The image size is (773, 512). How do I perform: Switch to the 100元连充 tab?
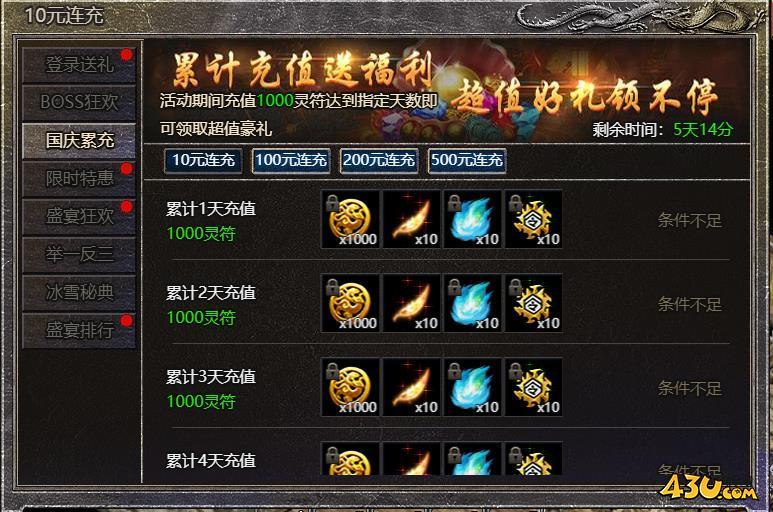[x=291, y=161]
